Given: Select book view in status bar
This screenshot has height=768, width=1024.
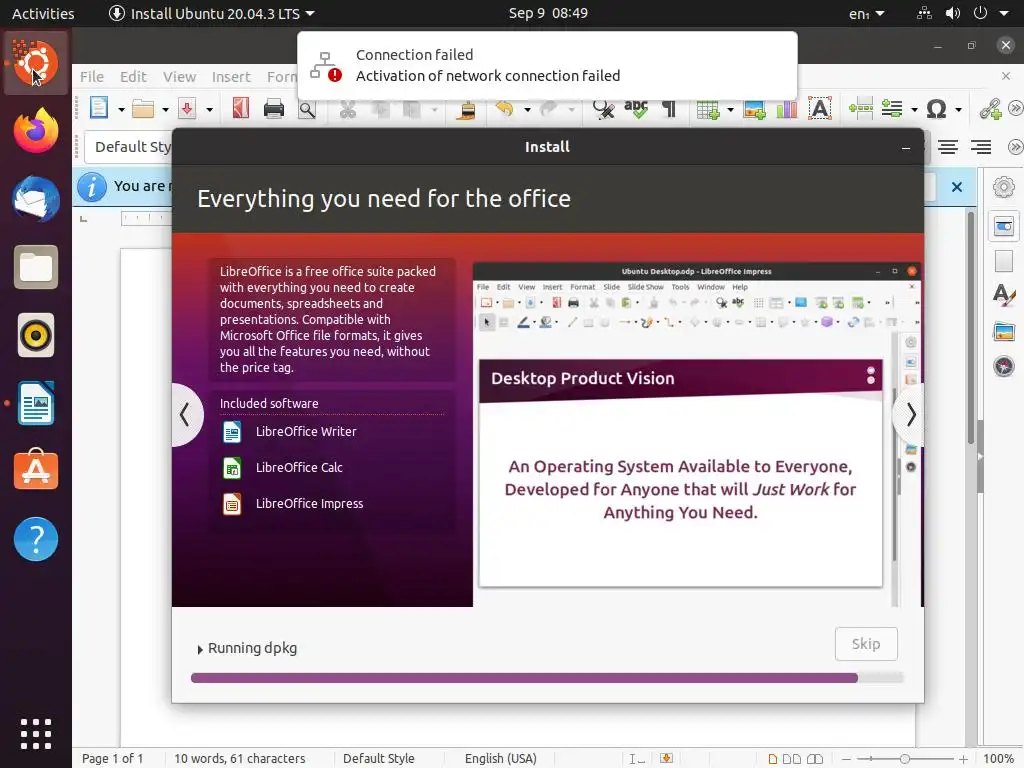Looking at the screenshot, I should click(814, 758).
